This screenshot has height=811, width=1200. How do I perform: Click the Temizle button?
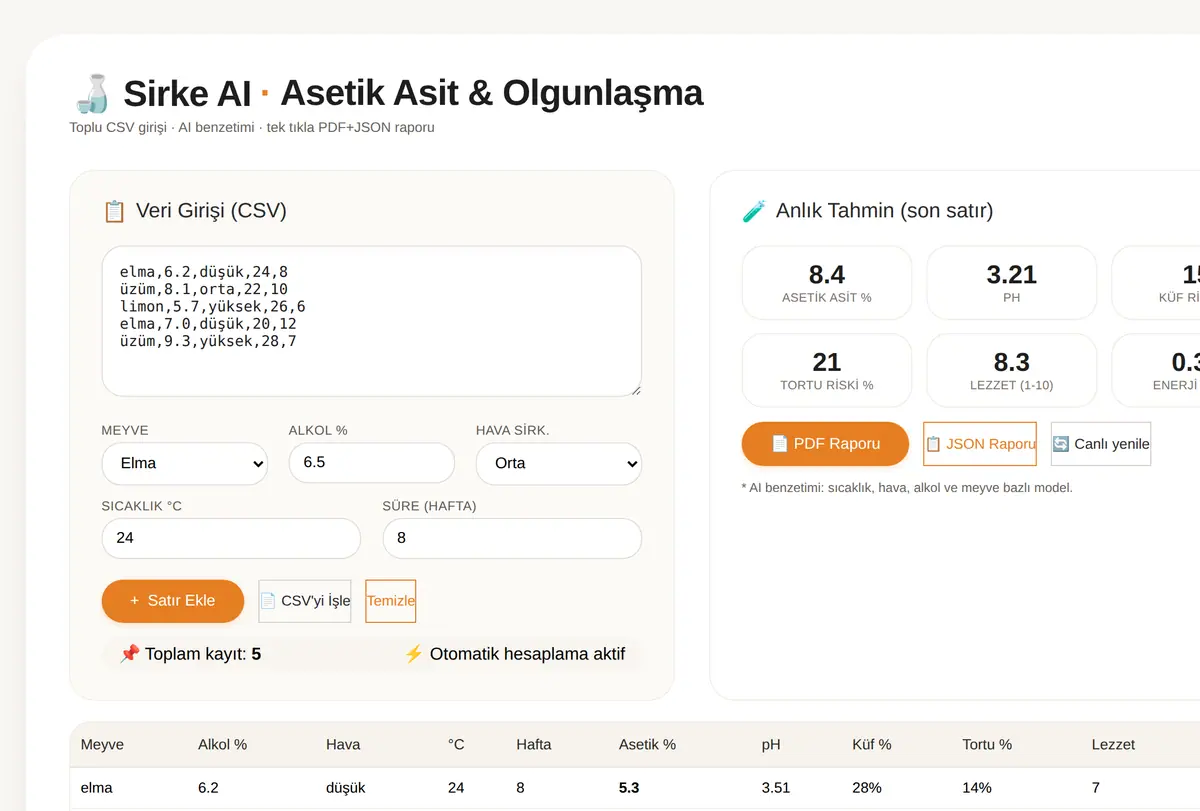391,601
